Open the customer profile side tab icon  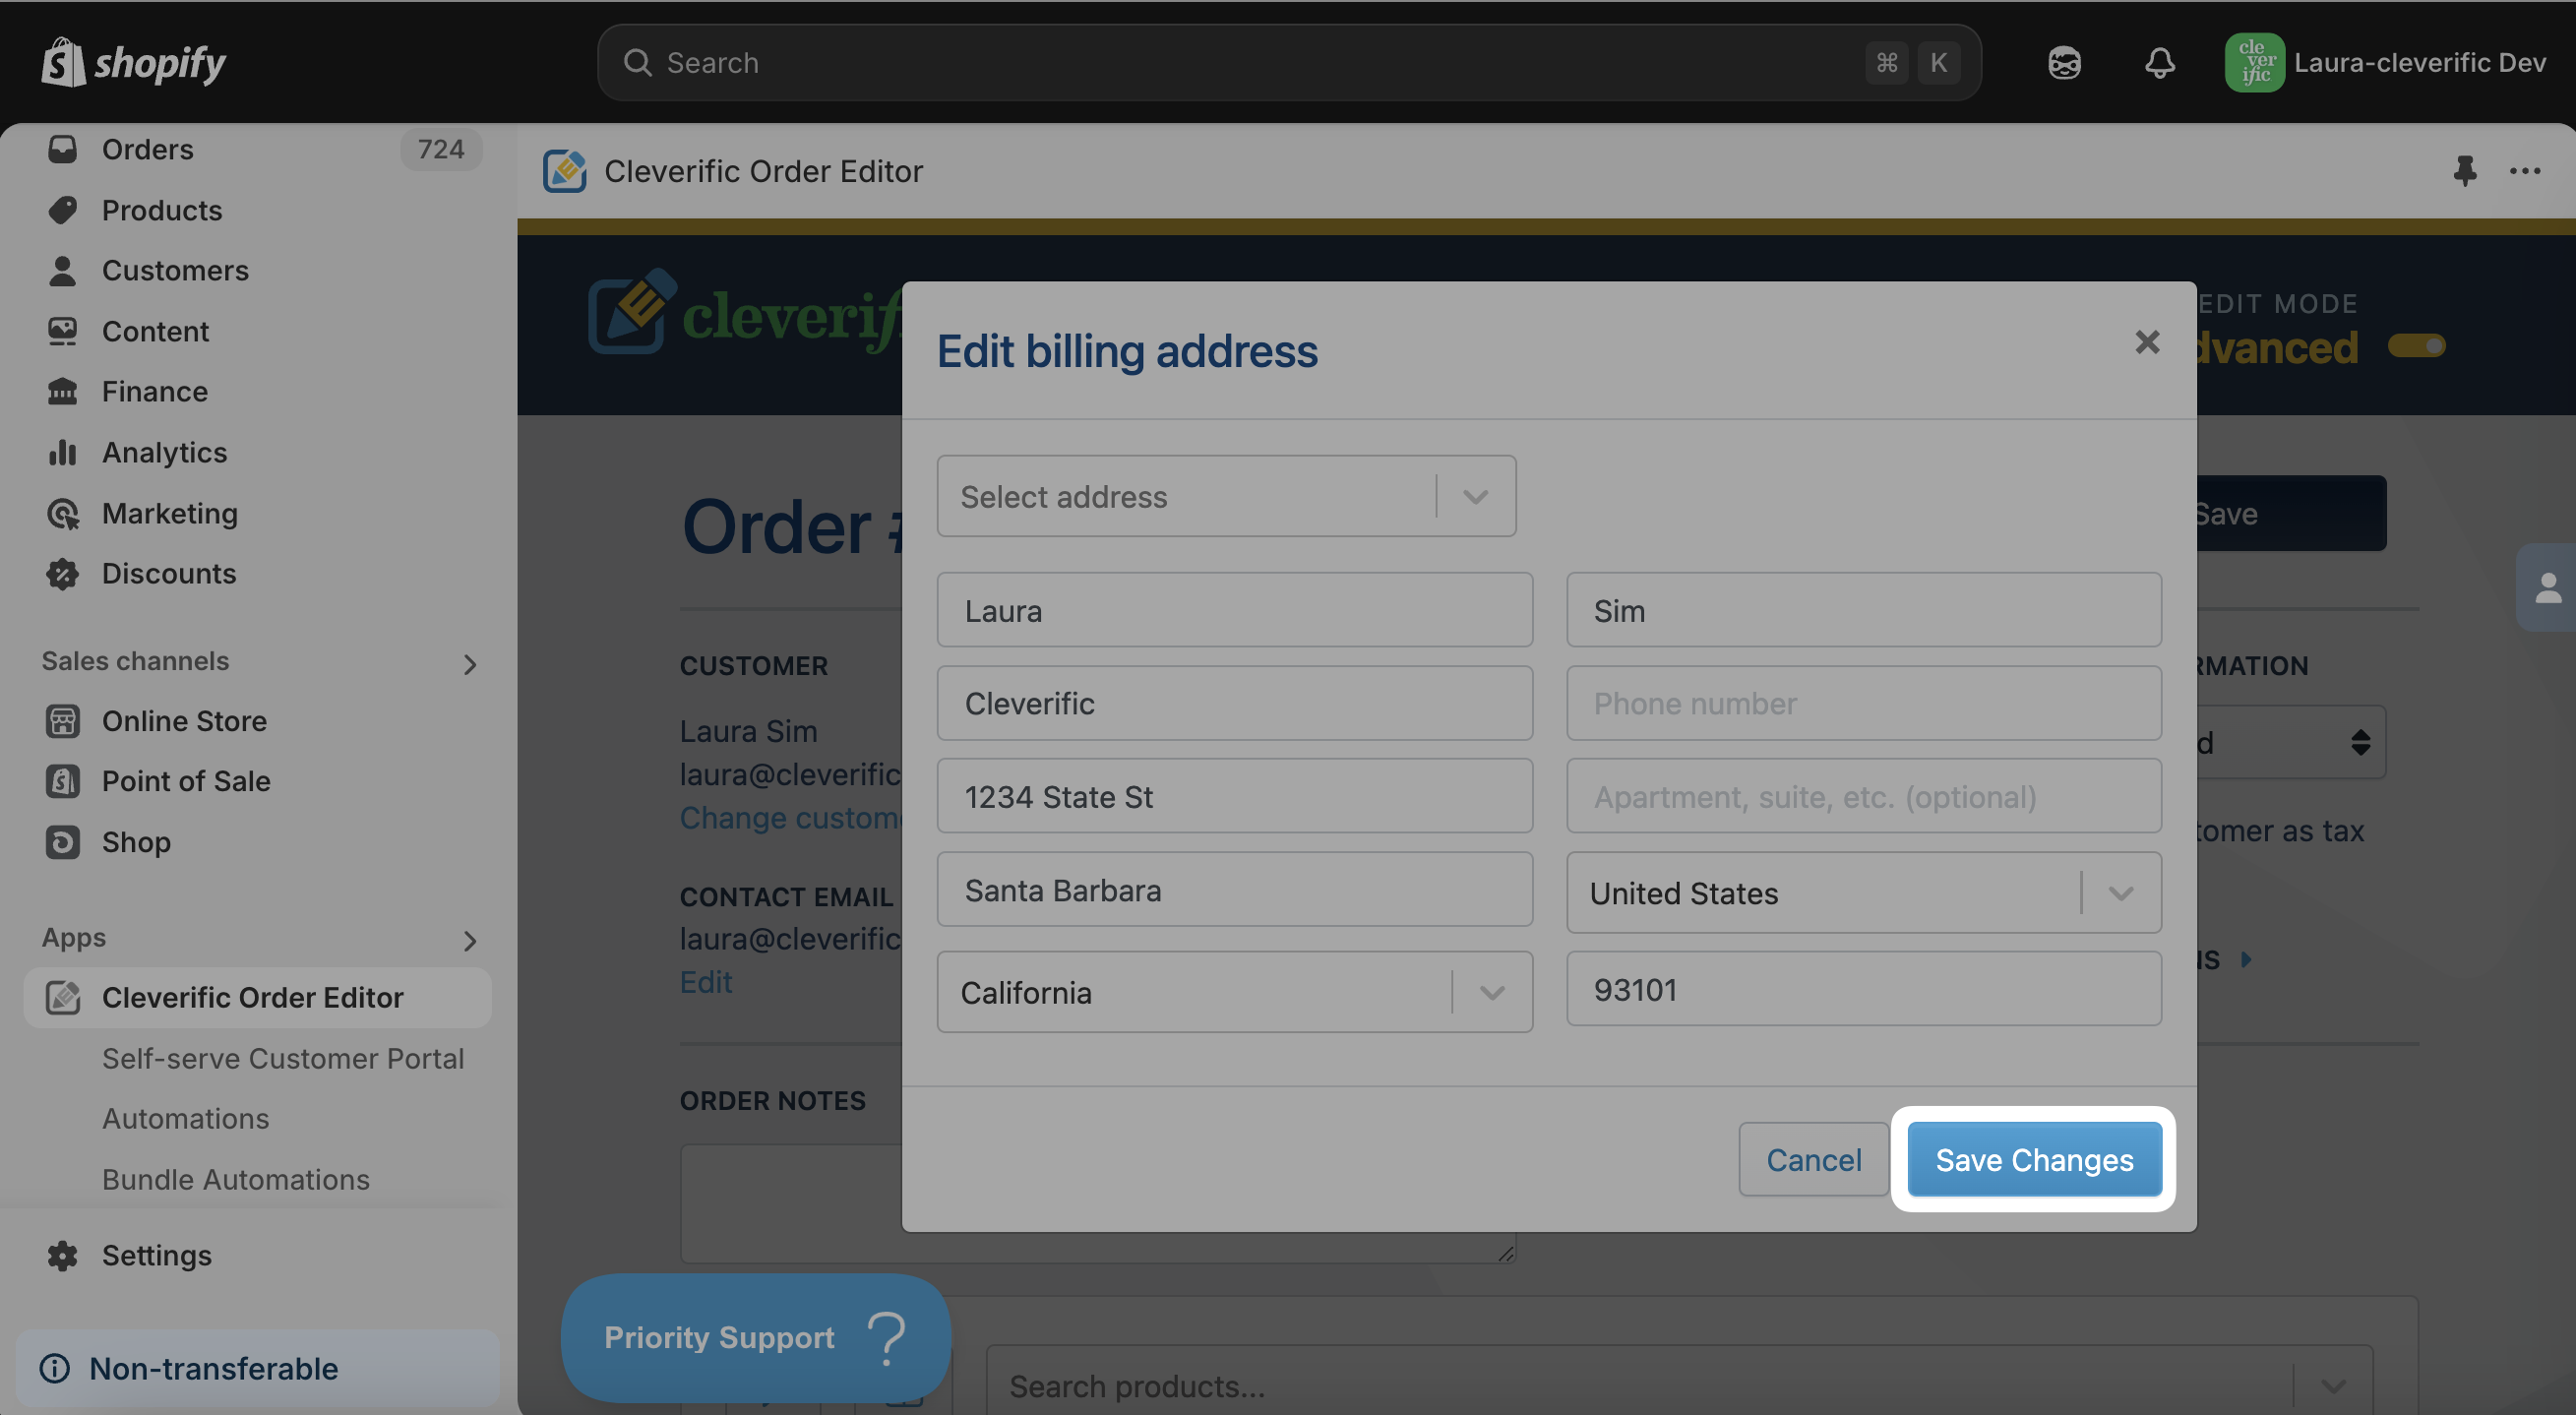(2548, 587)
